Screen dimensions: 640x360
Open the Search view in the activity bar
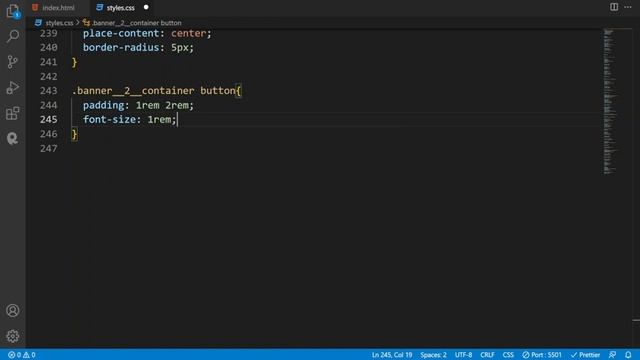(13, 36)
